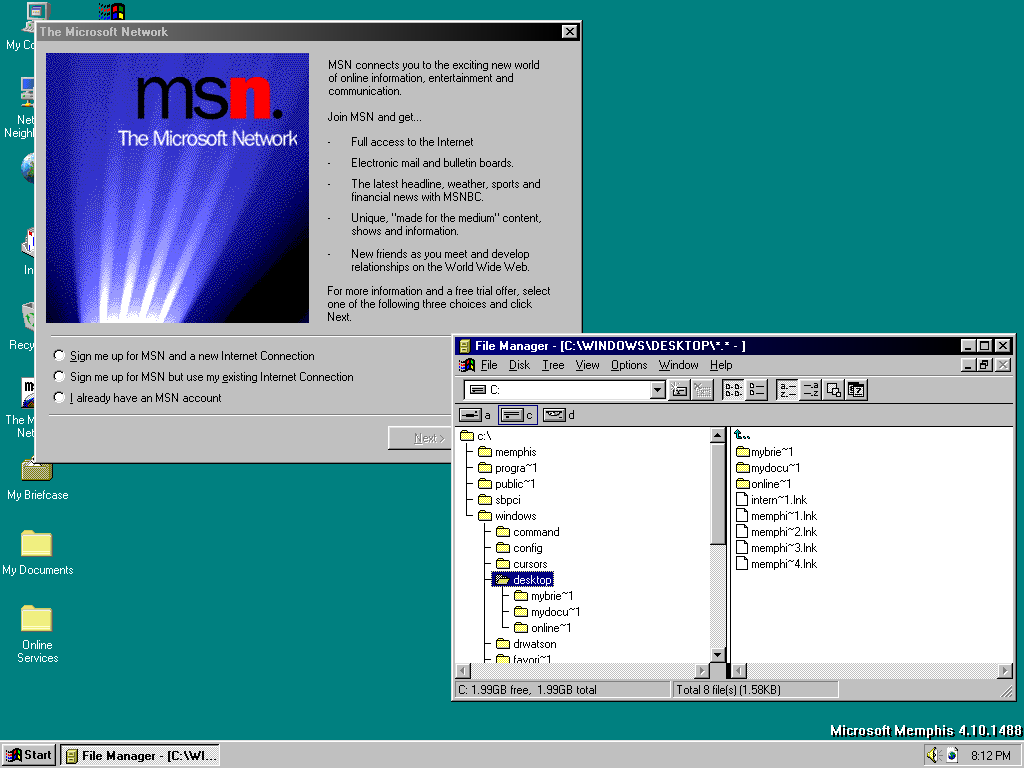Image resolution: width=1024 pixels, height=768 pixels.
Task: Sort files by date toolbar icon
Action: click(x=856, y=390)
